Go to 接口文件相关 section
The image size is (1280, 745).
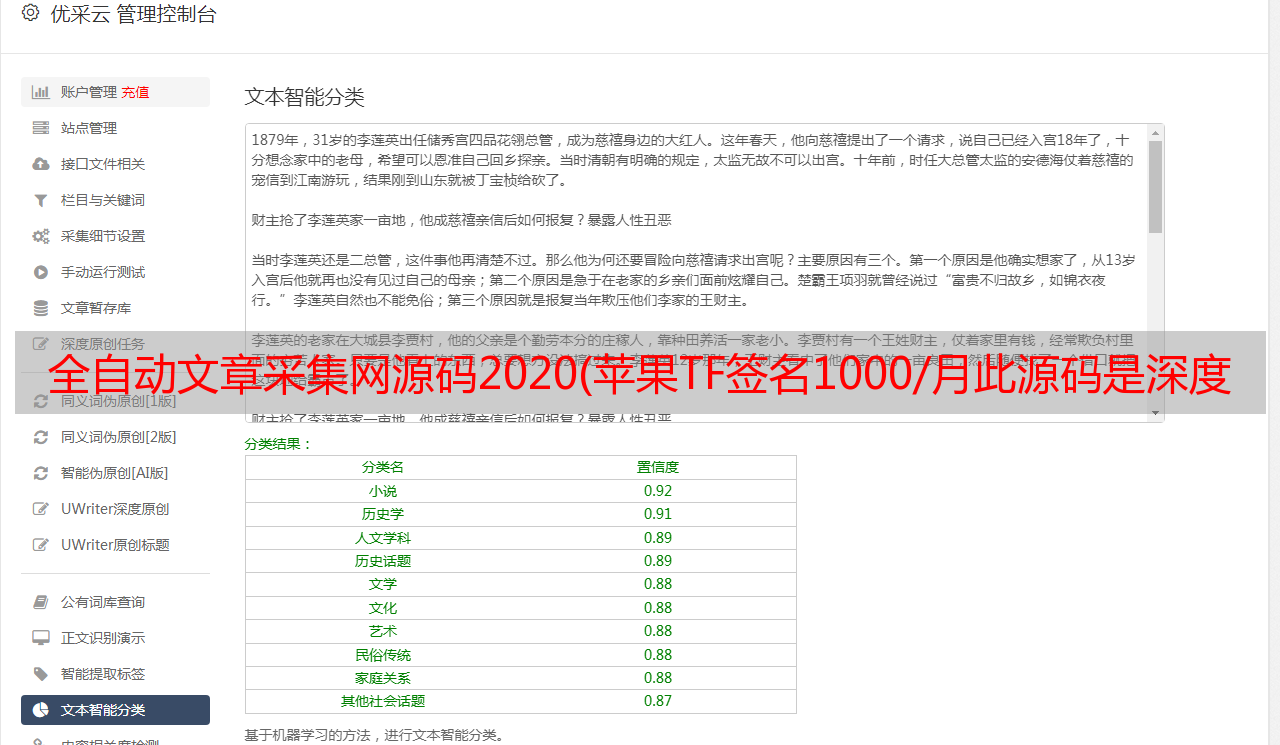click(x=115, y=164)
